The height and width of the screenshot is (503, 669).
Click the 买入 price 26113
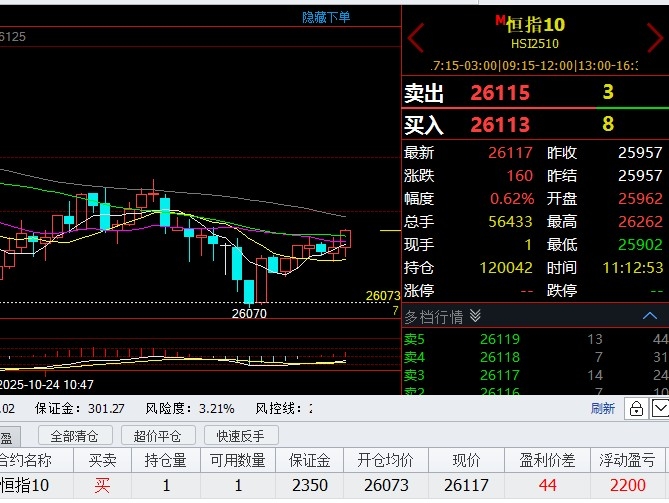point(500,125)
